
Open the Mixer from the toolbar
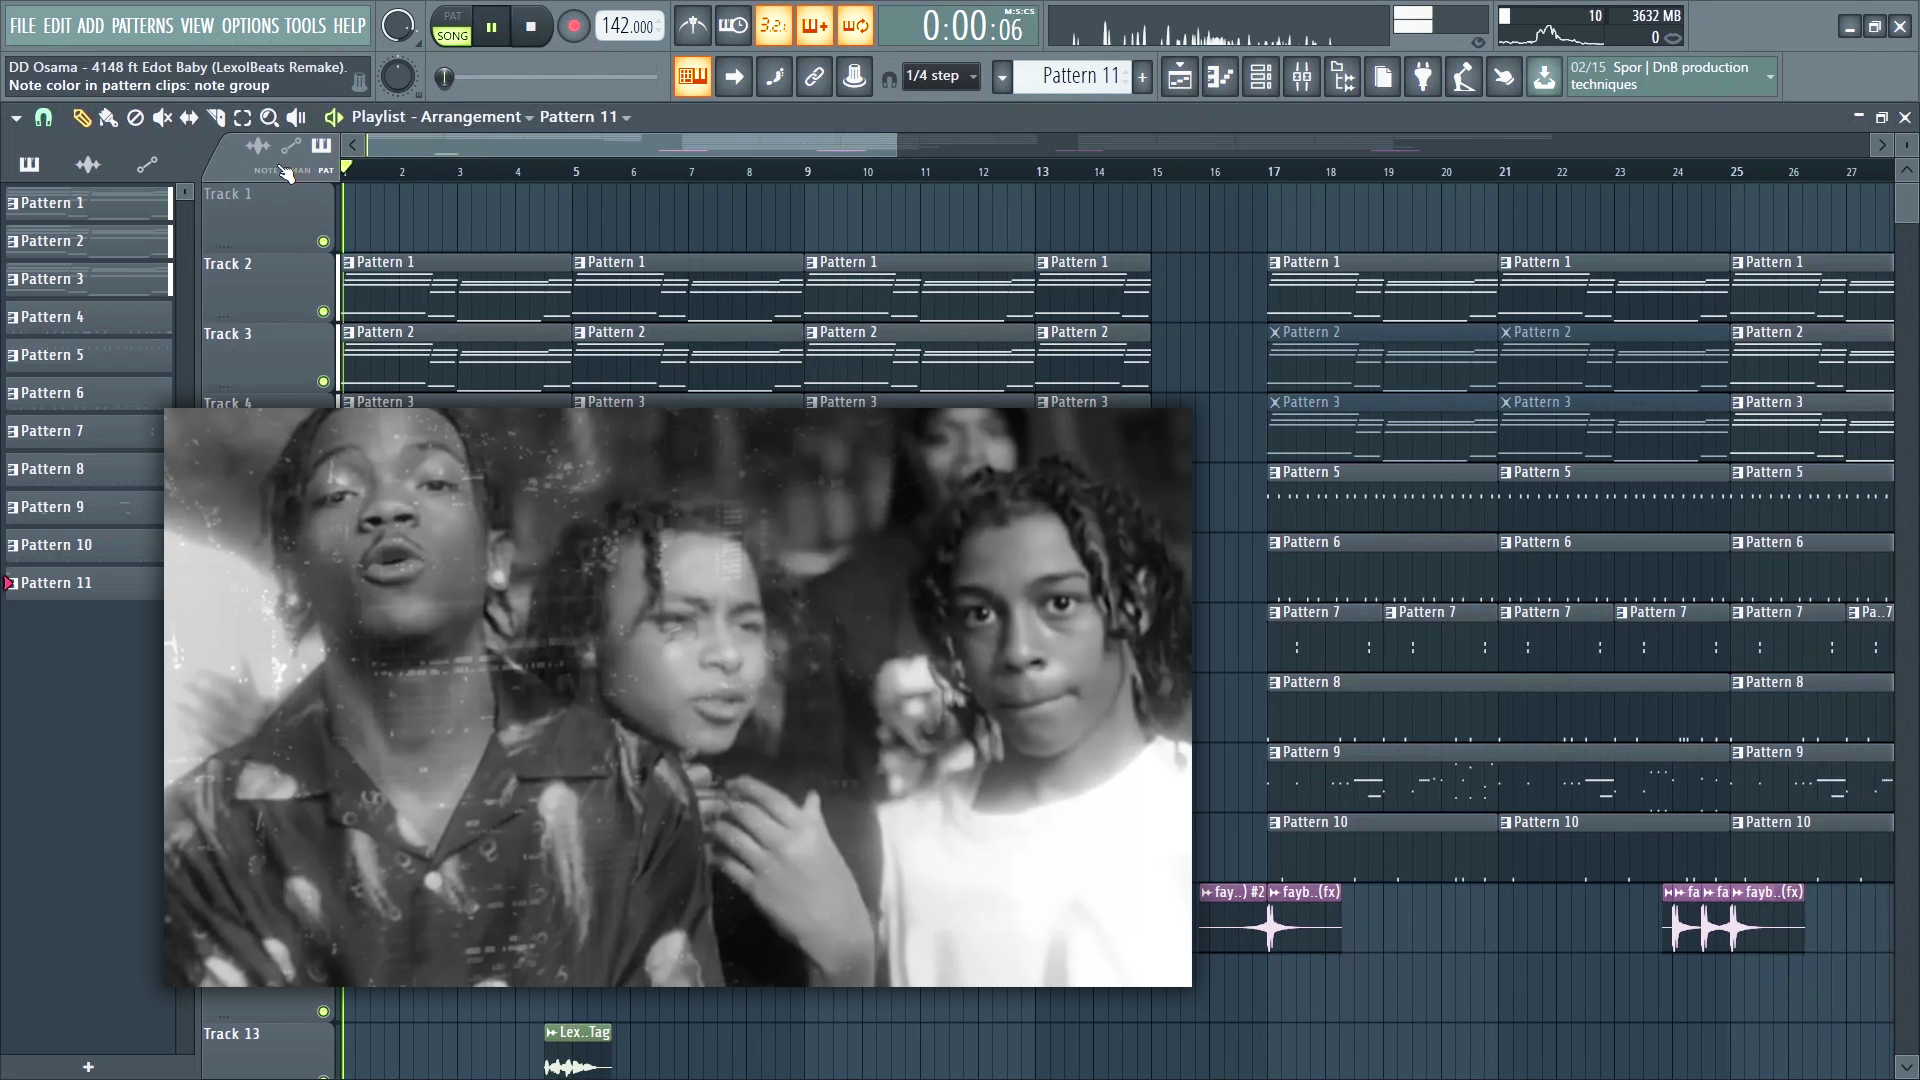coord(1301,76)
